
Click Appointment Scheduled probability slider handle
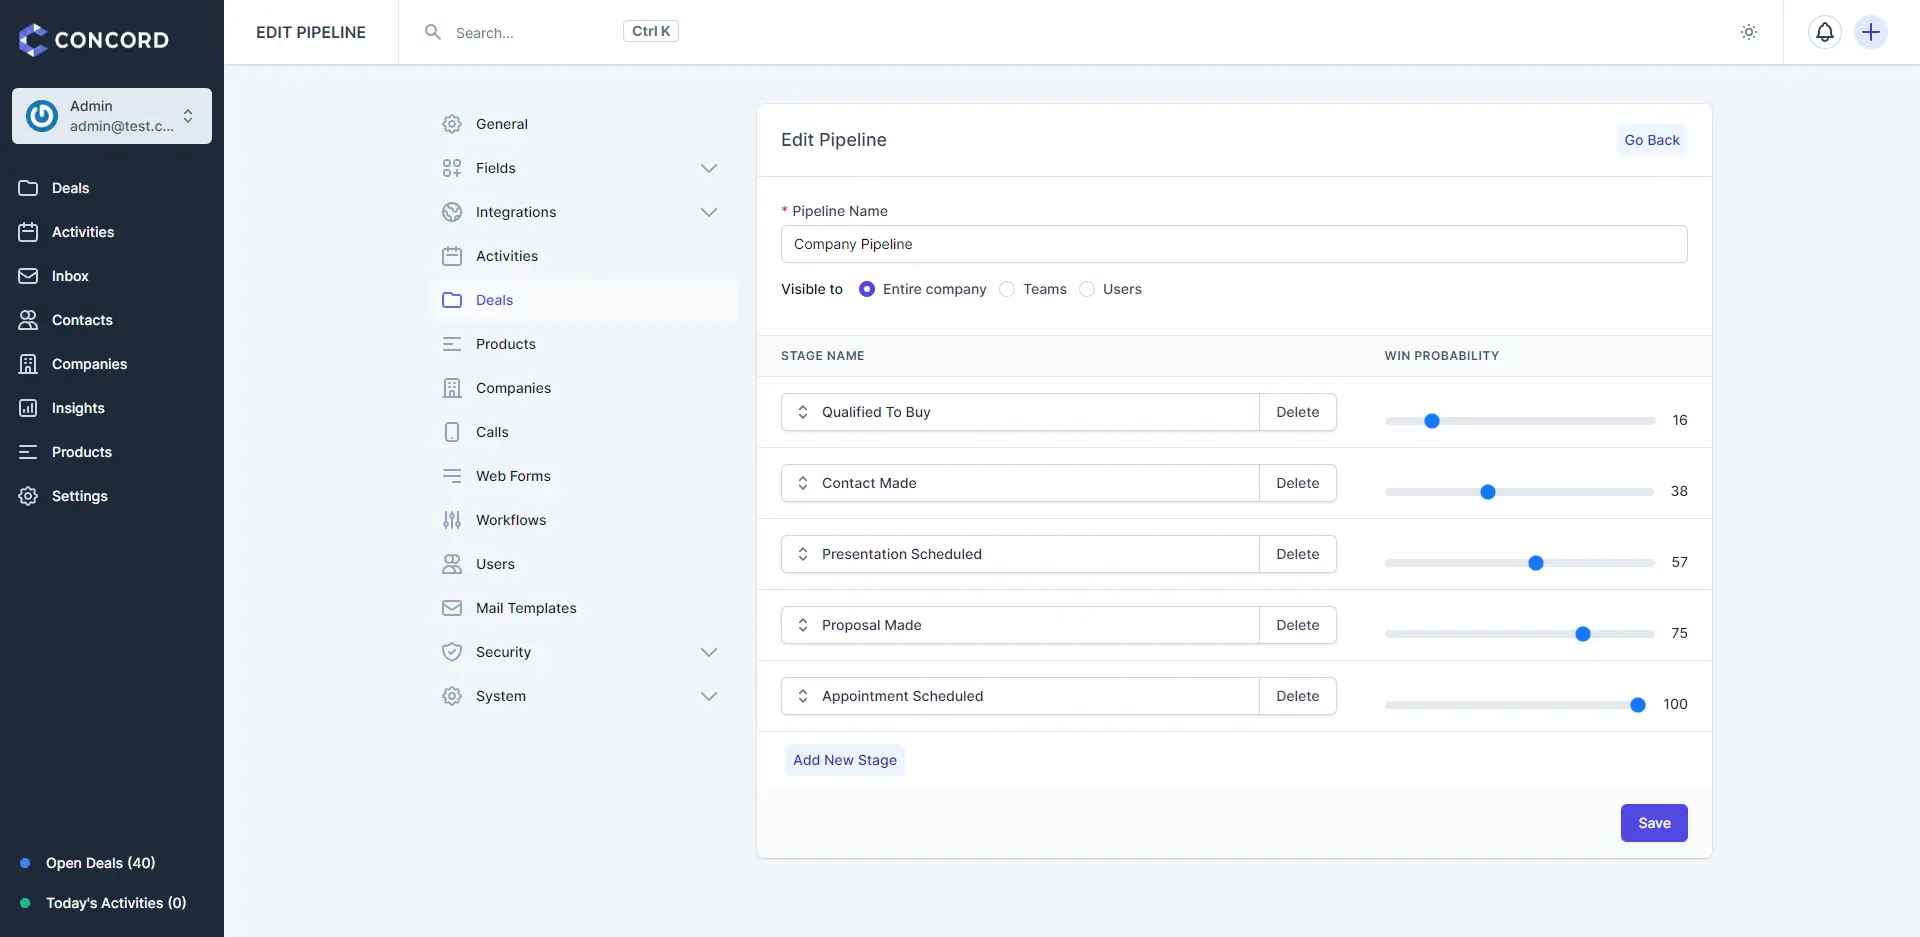[1638, 705]
